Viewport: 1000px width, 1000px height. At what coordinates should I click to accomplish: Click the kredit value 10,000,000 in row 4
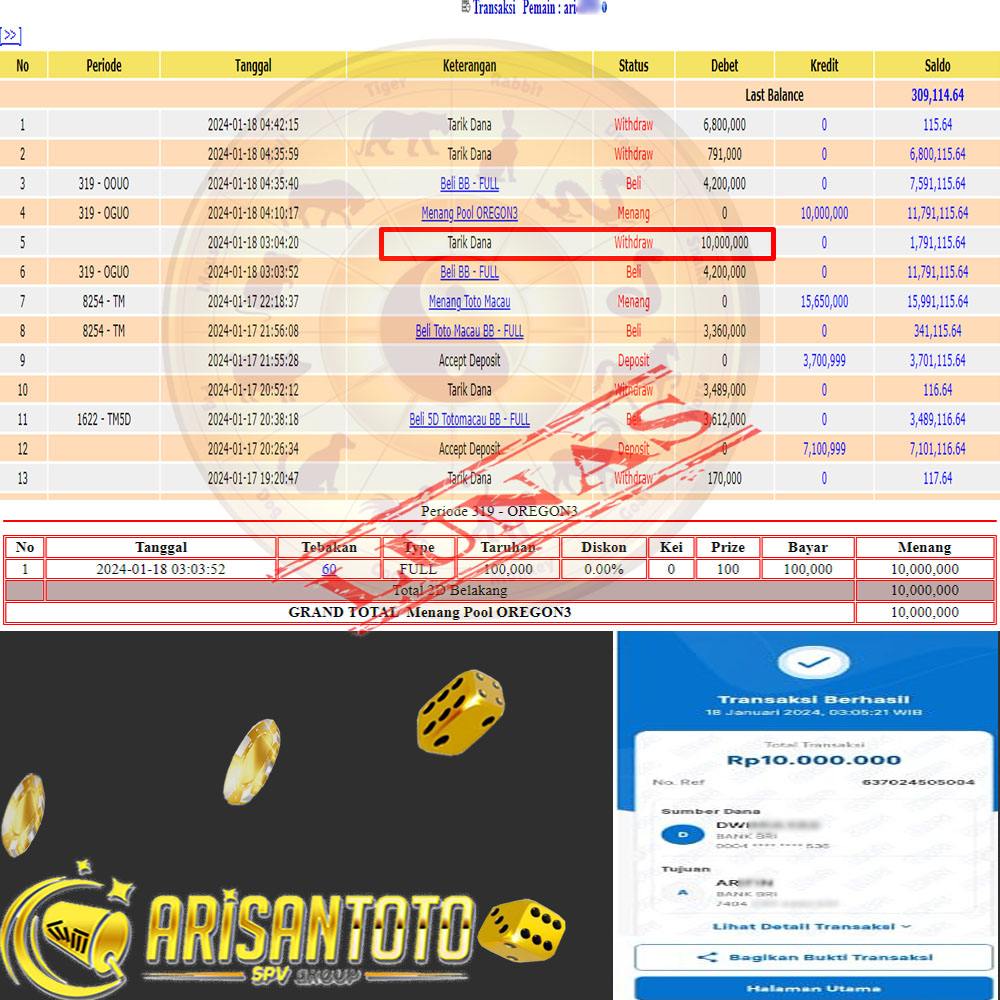(x=824, y=213)
